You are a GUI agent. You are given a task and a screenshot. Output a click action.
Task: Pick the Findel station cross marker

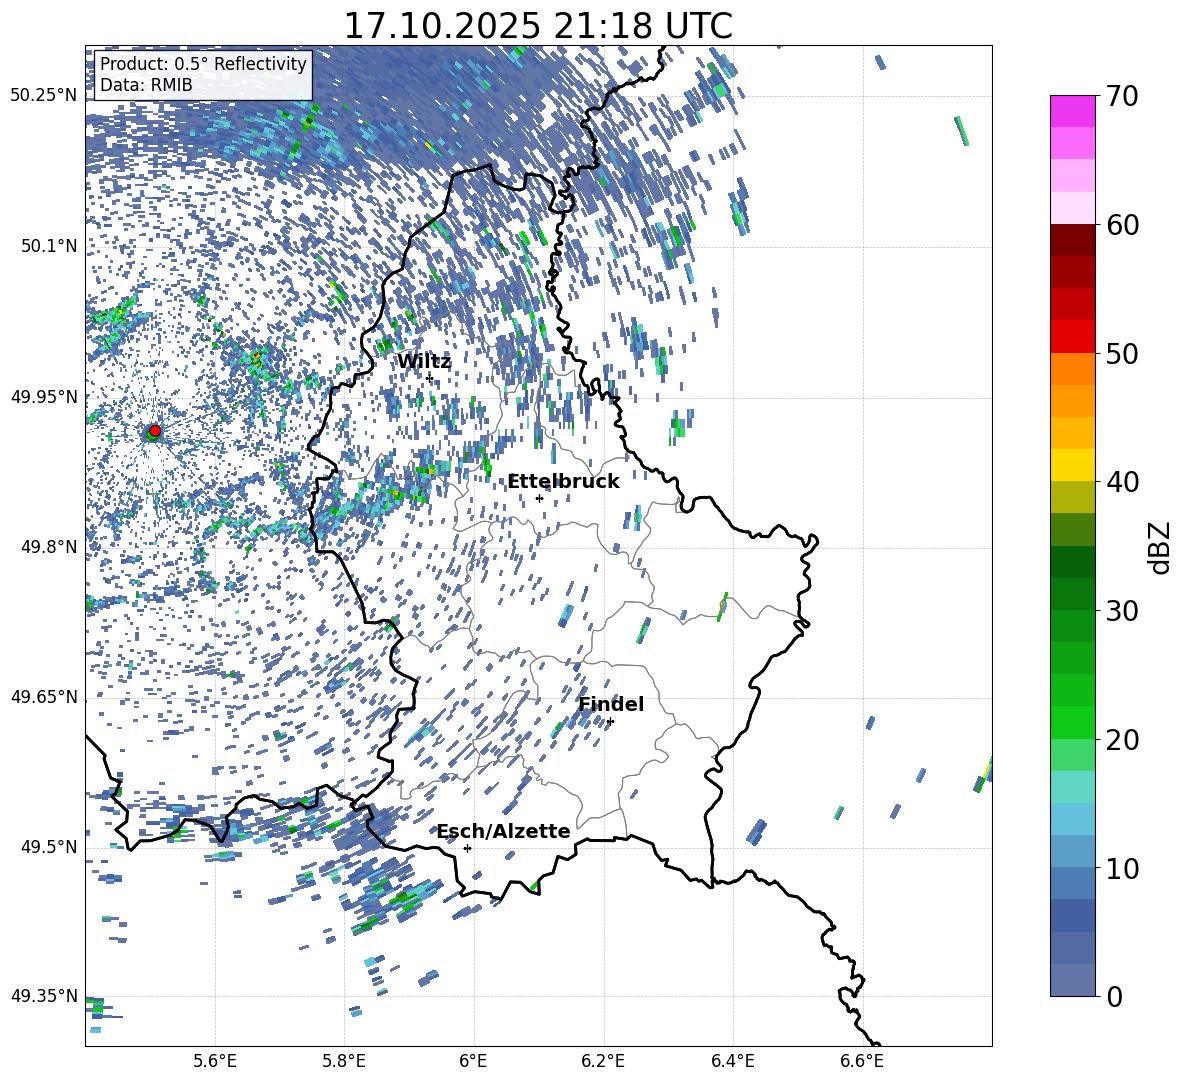610,721
